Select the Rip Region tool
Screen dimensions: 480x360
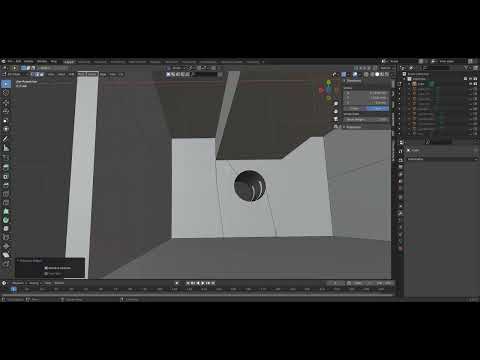click(6, 264)
